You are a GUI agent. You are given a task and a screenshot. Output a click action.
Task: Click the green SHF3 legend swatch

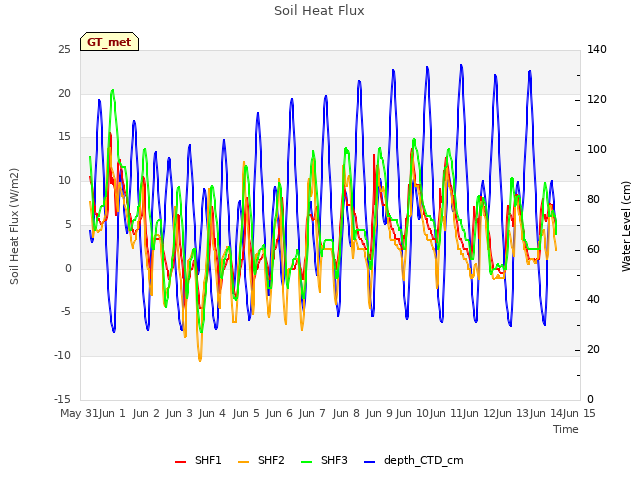tap(307, 462)
